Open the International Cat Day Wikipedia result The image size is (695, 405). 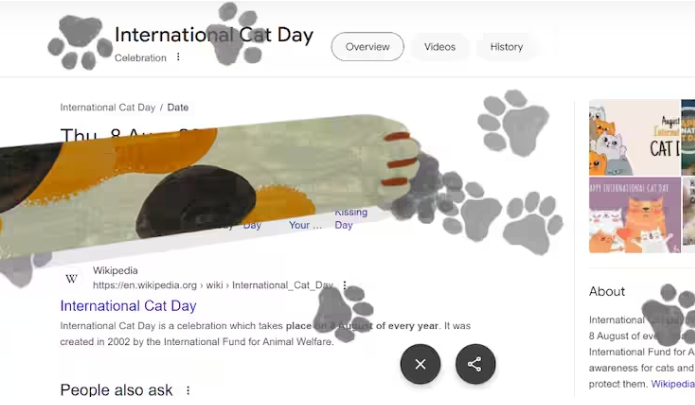click(x=128, y=306)
